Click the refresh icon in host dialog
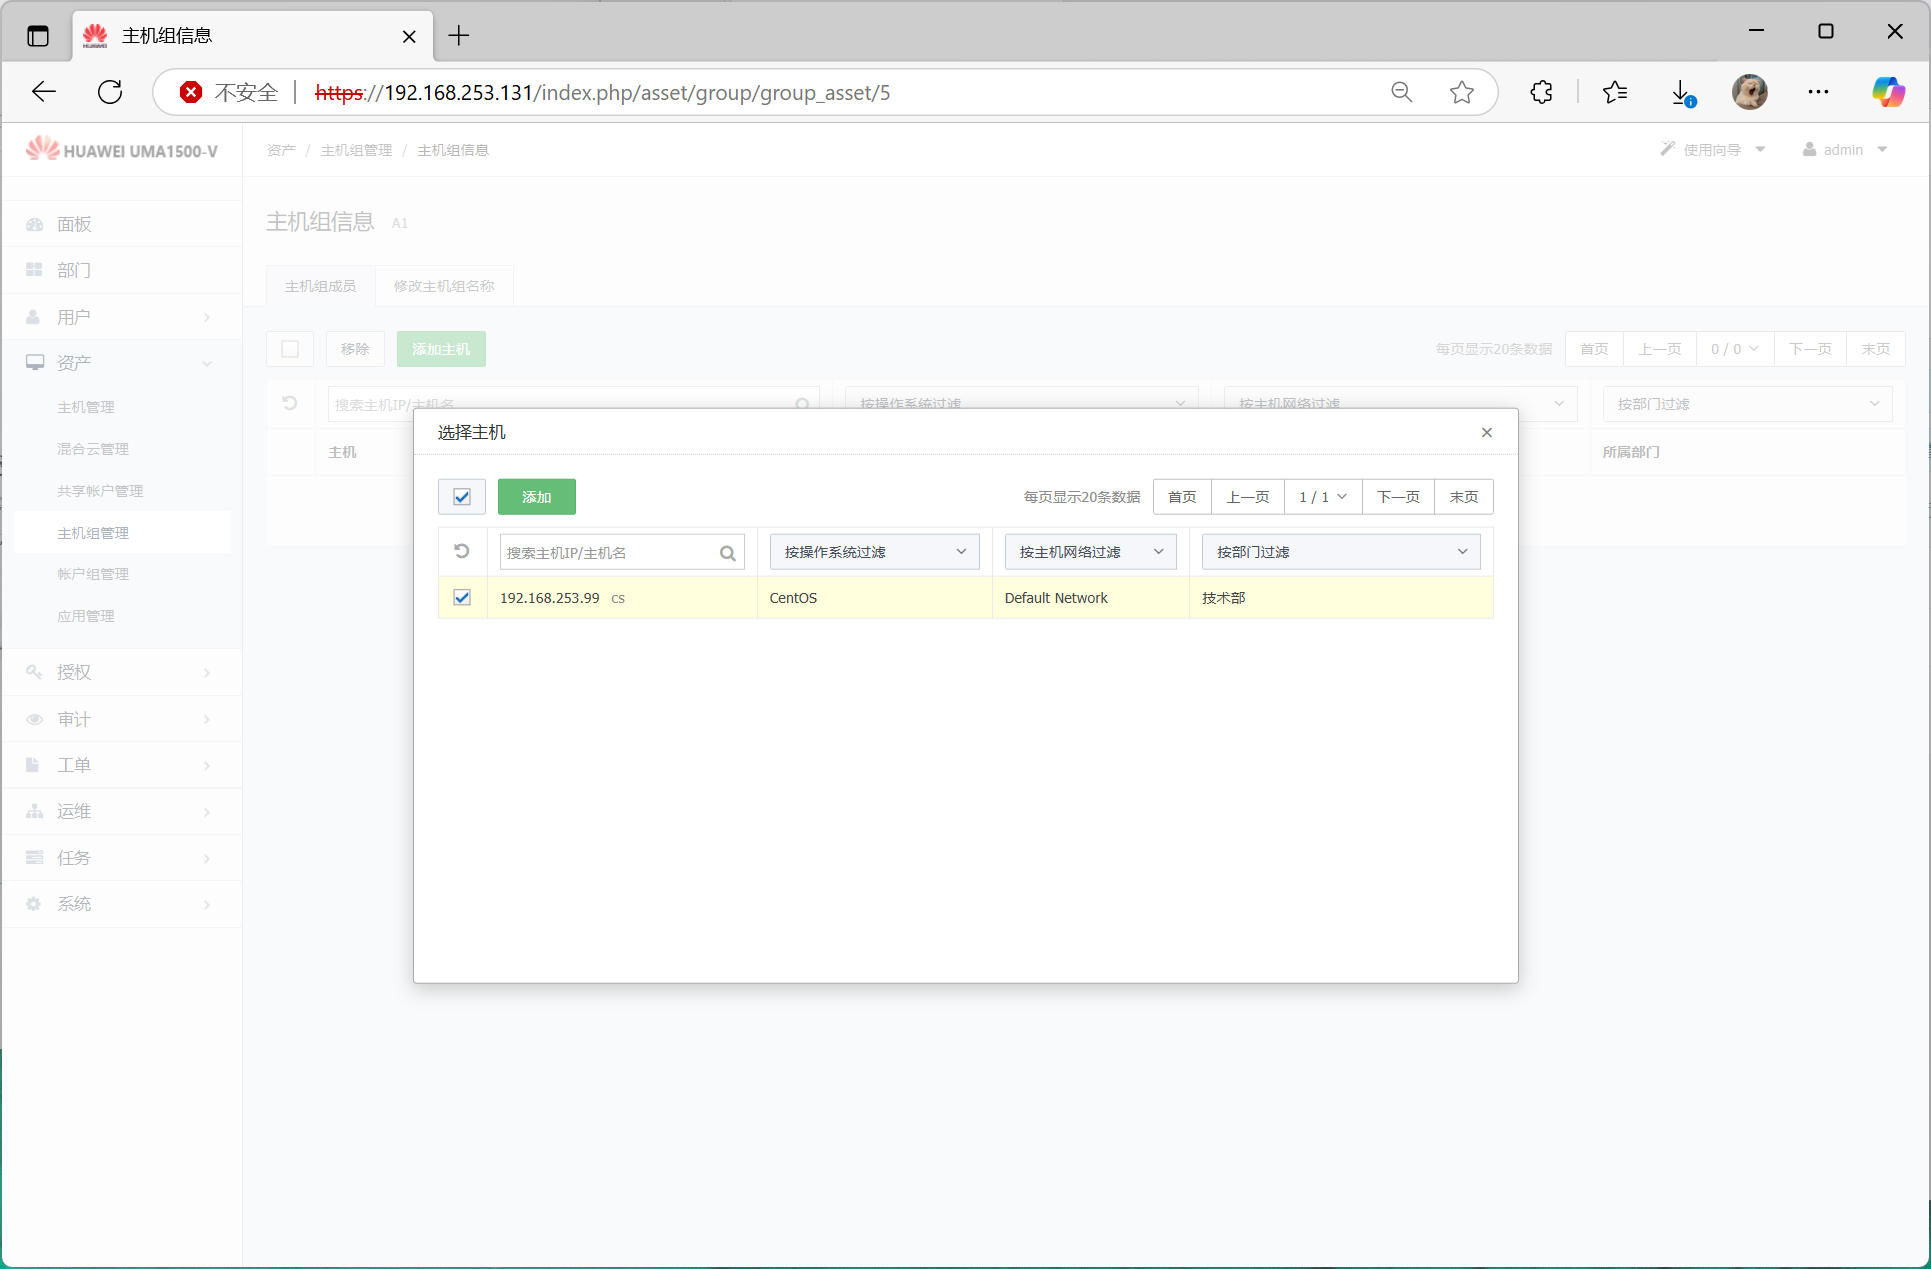 [462, 551]
